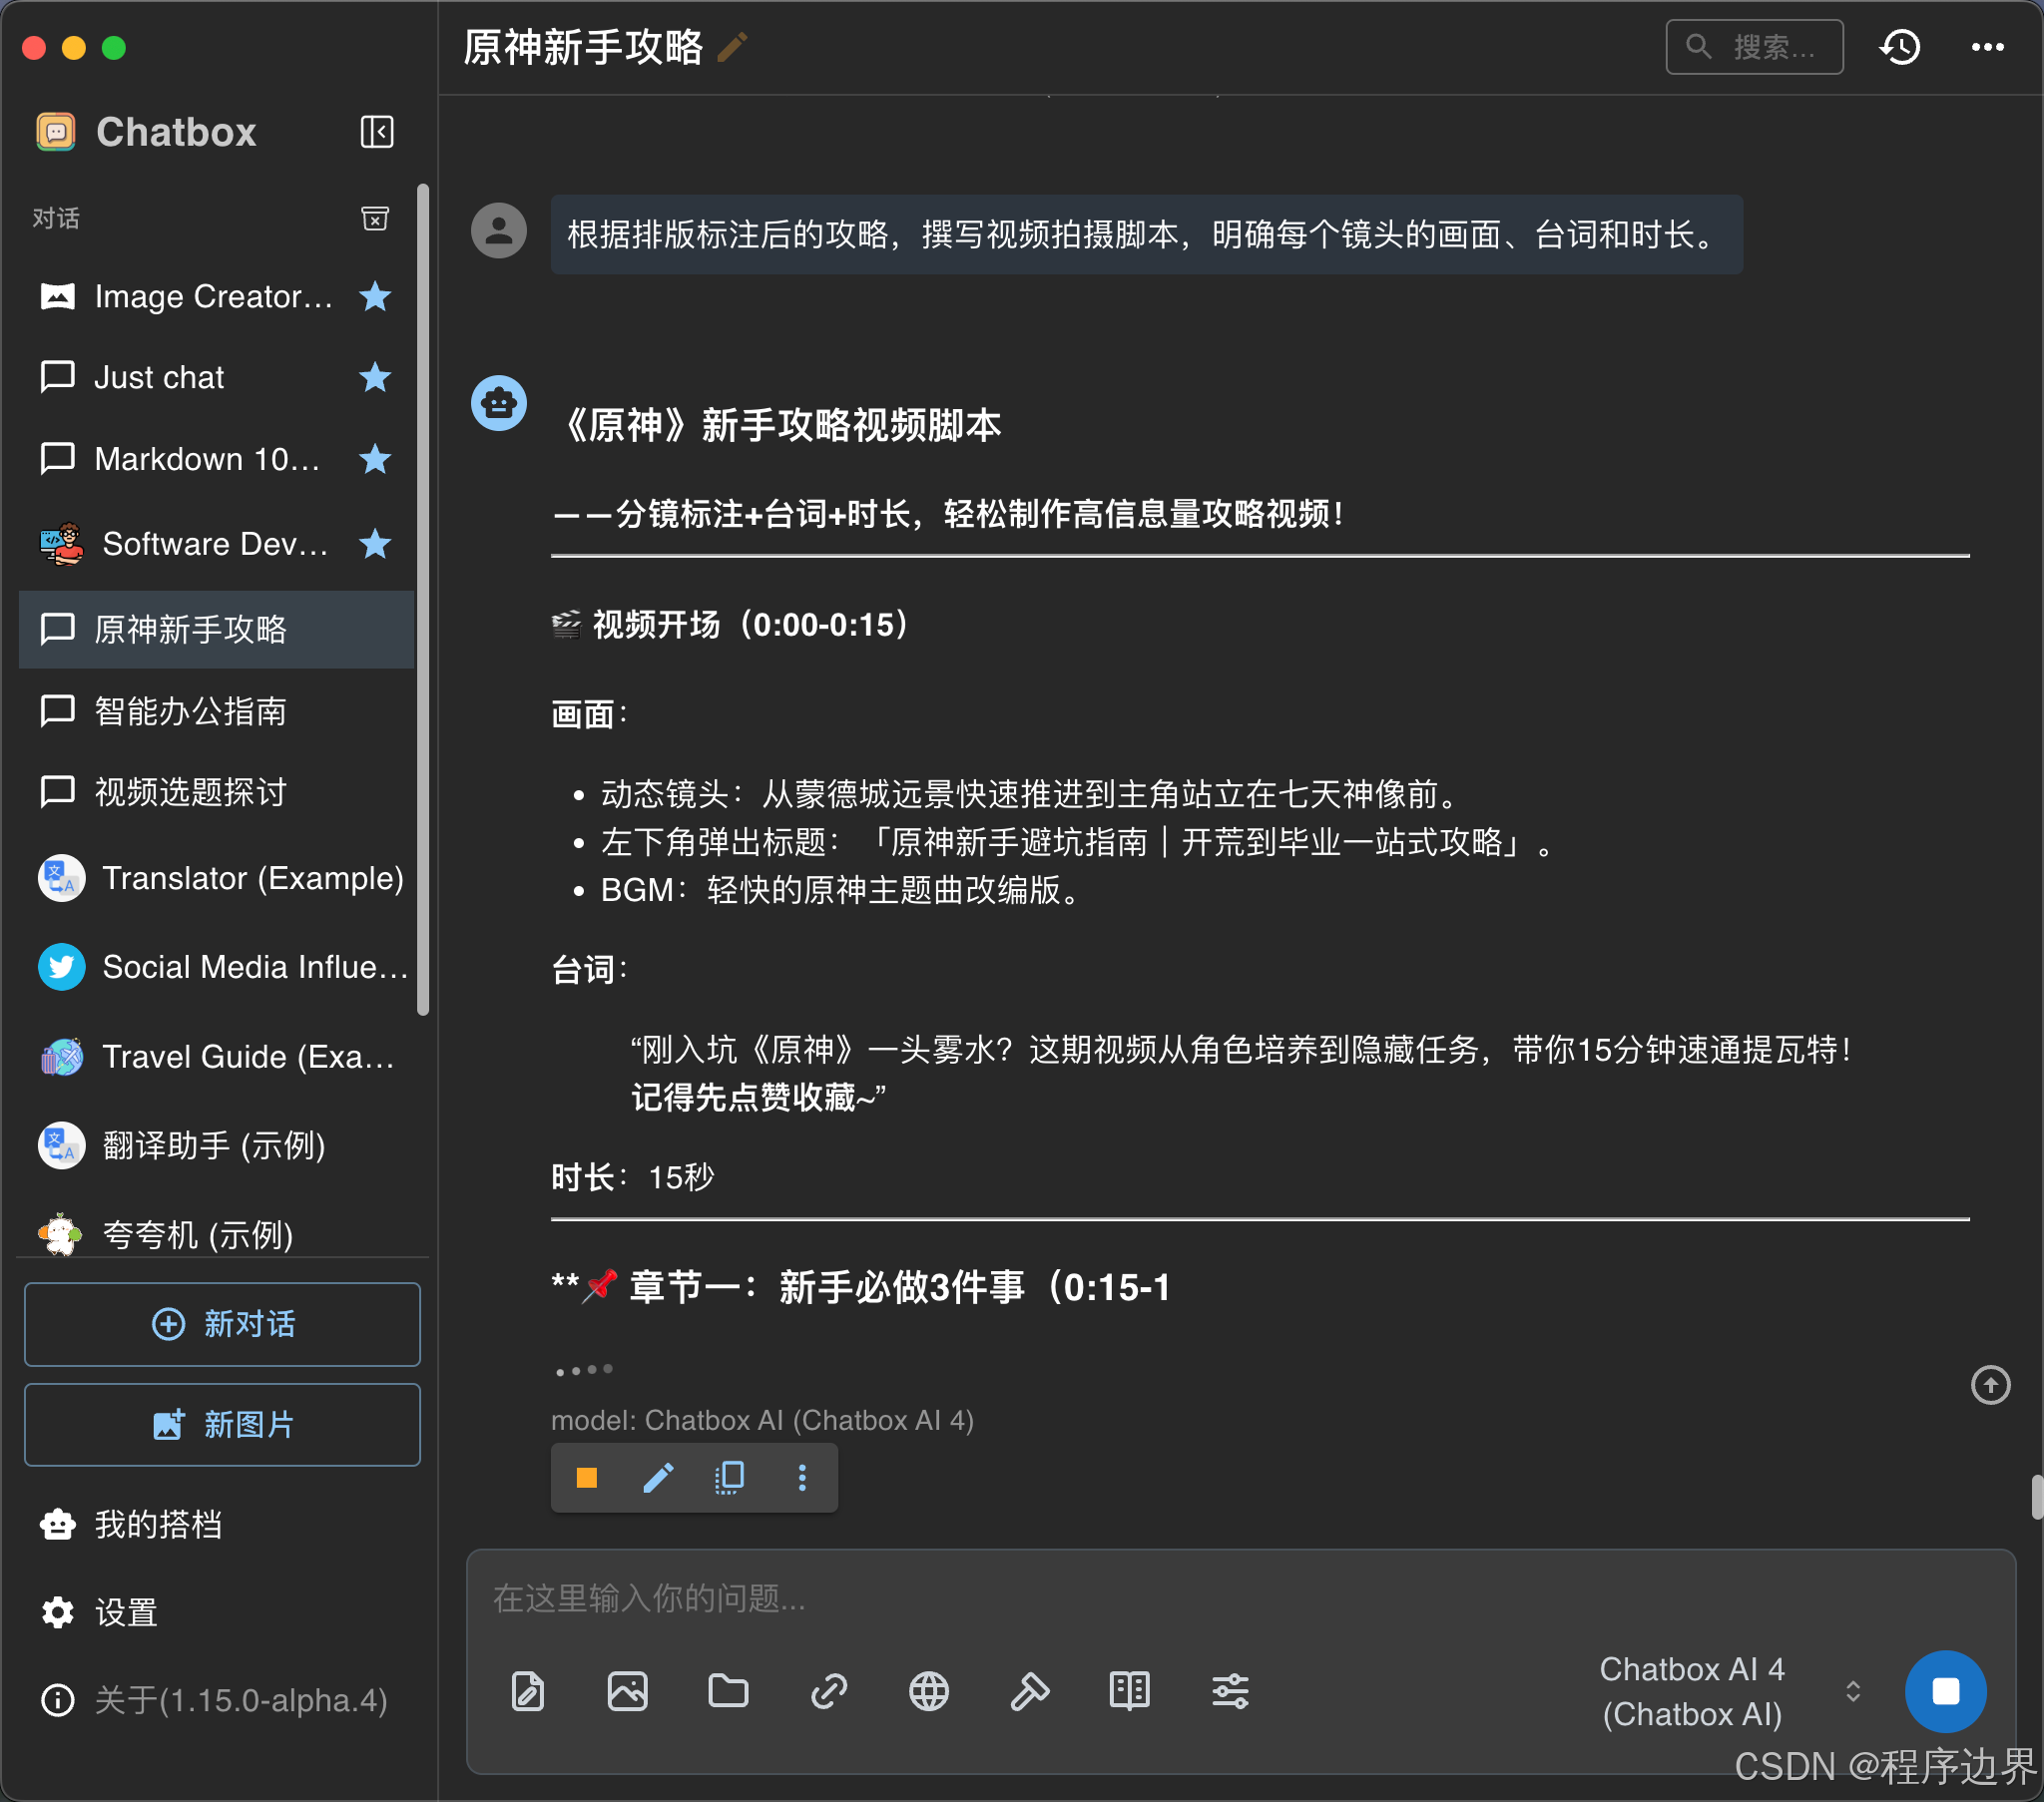Click the hammer tools icon
Viewport: 2044px width, 1802px height.
(x=1030, y=1692)
